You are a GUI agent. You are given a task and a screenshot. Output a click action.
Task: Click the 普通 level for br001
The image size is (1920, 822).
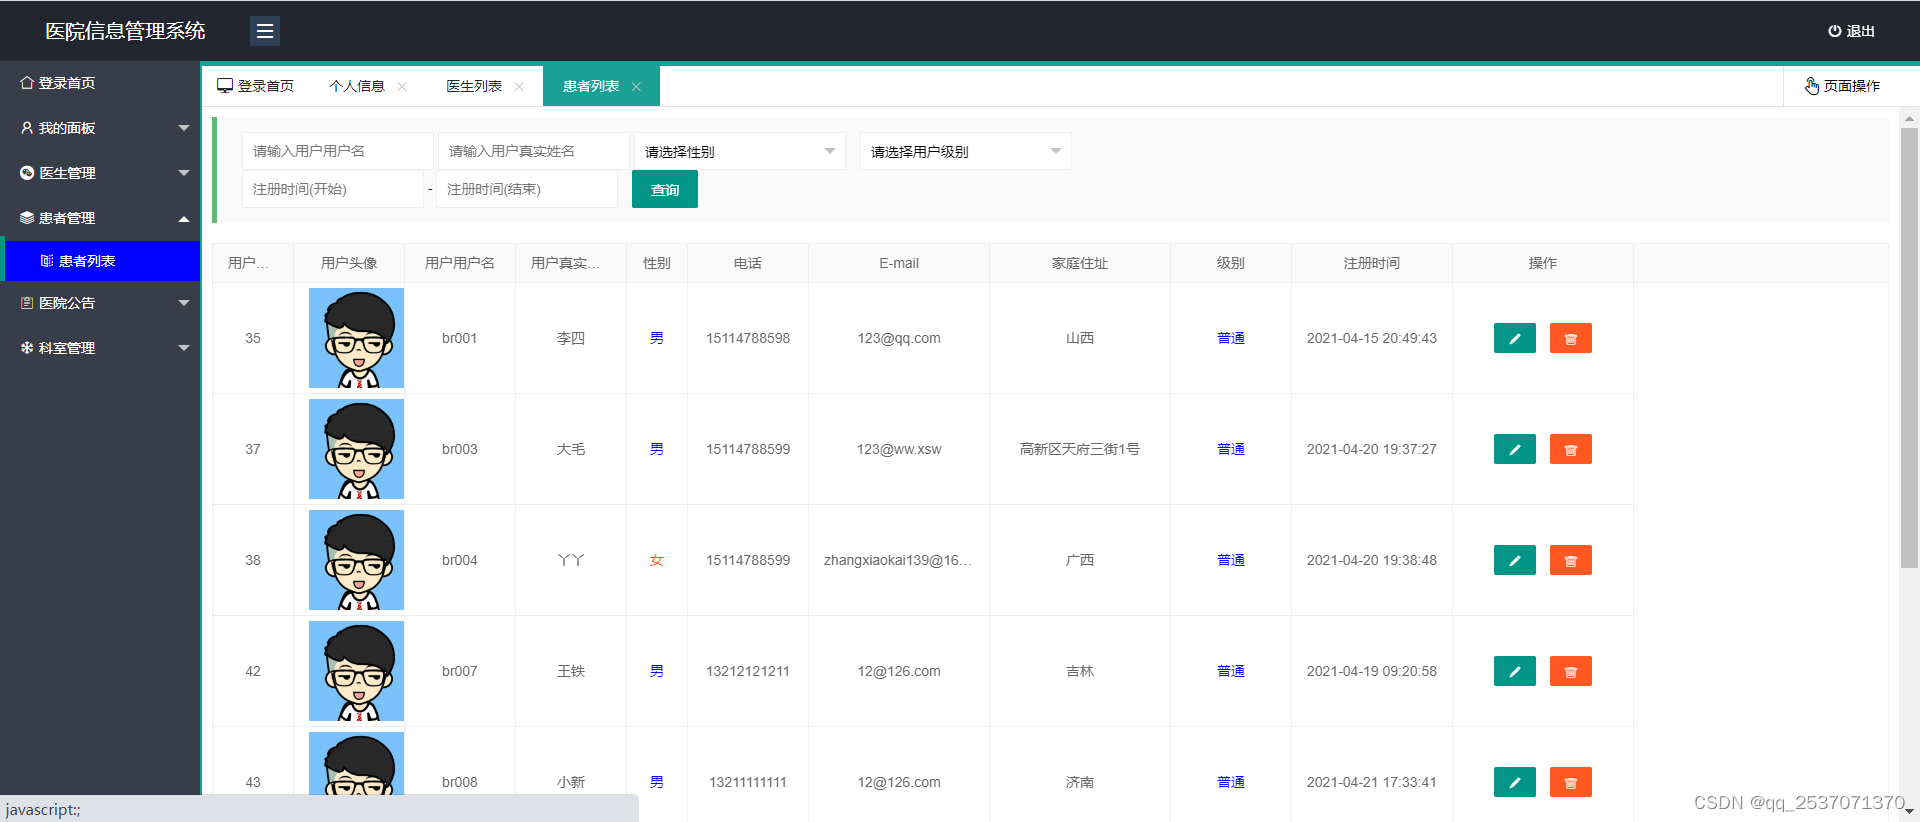point(1231,338)
